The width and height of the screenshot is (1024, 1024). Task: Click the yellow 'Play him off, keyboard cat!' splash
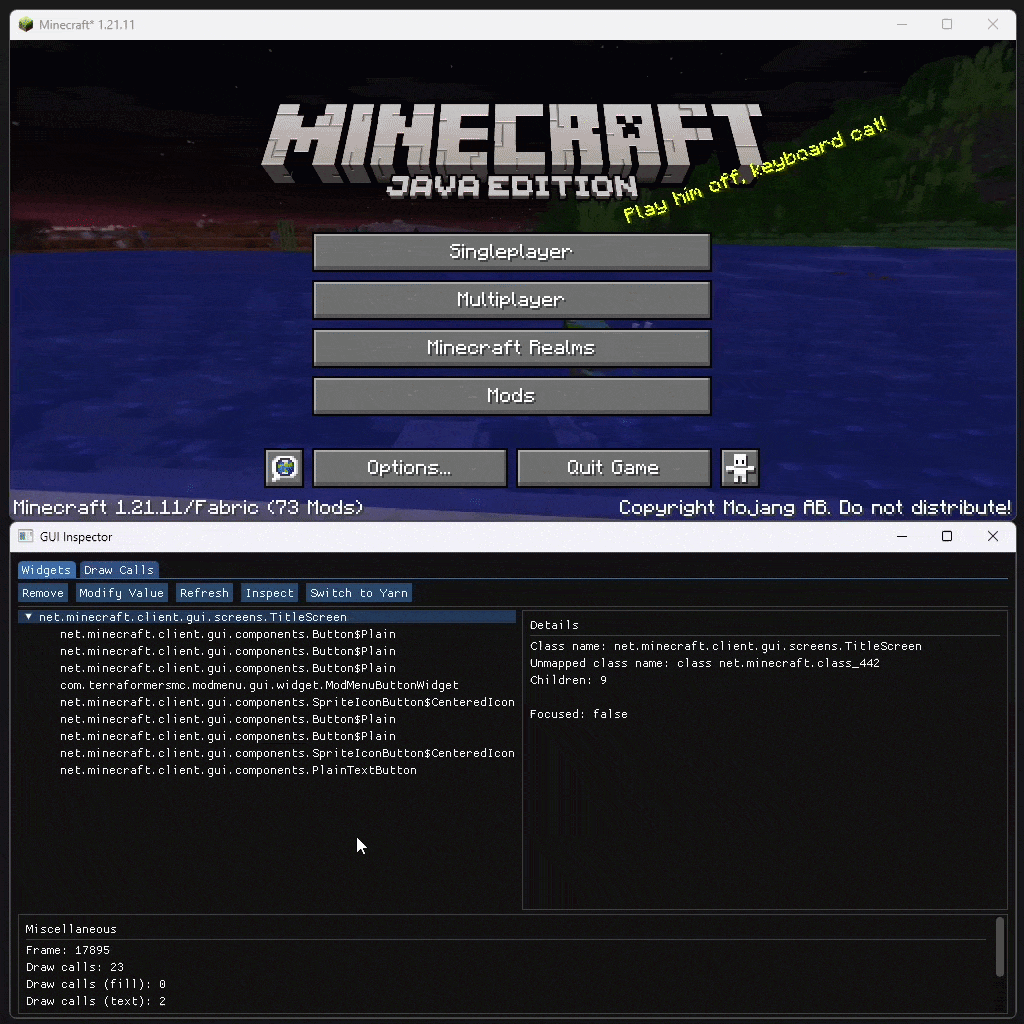click(x=755, y=169)
